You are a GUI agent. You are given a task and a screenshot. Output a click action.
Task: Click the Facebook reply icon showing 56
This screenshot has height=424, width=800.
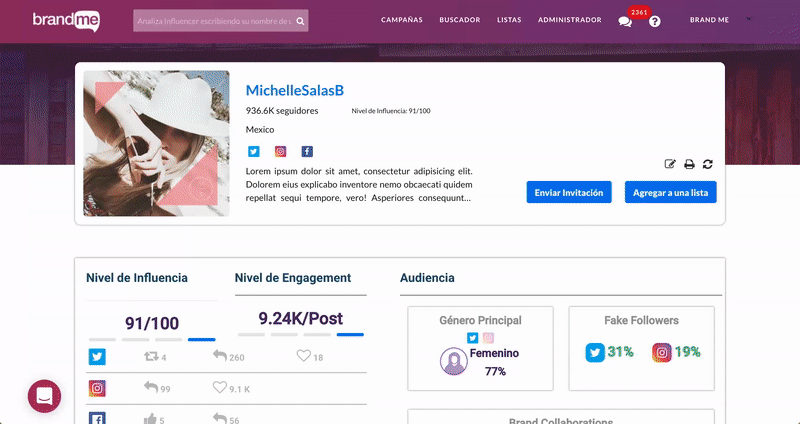click(220, 419)
